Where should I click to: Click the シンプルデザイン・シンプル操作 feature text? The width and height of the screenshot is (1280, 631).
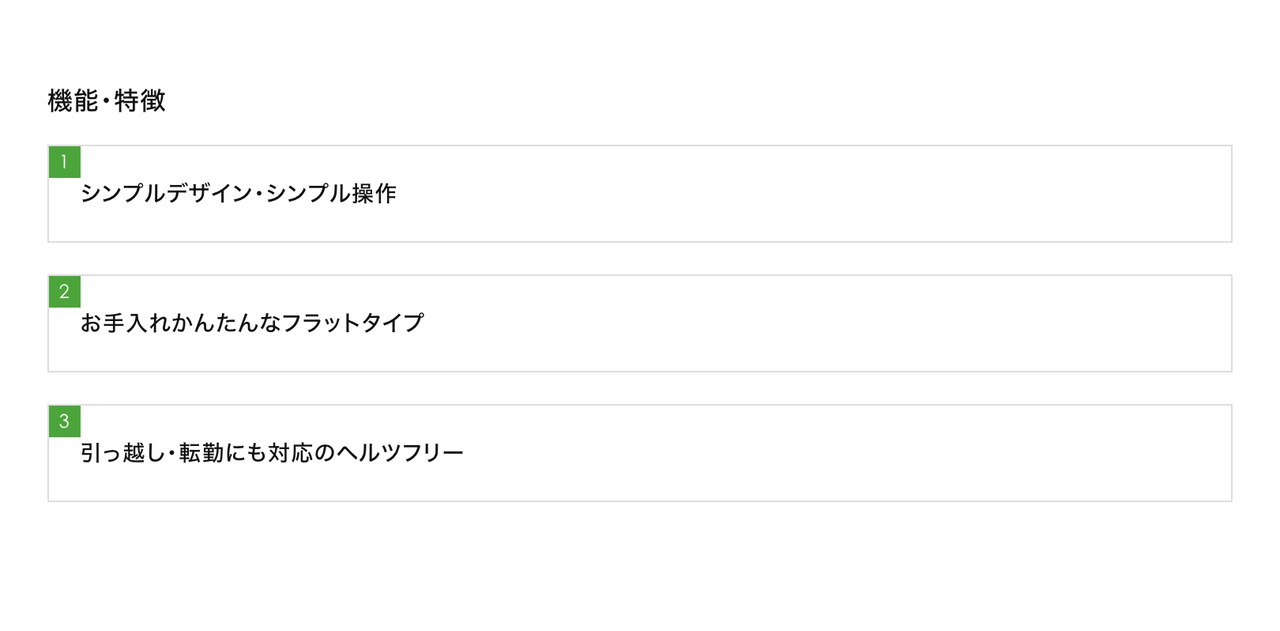tap(238, 194)
